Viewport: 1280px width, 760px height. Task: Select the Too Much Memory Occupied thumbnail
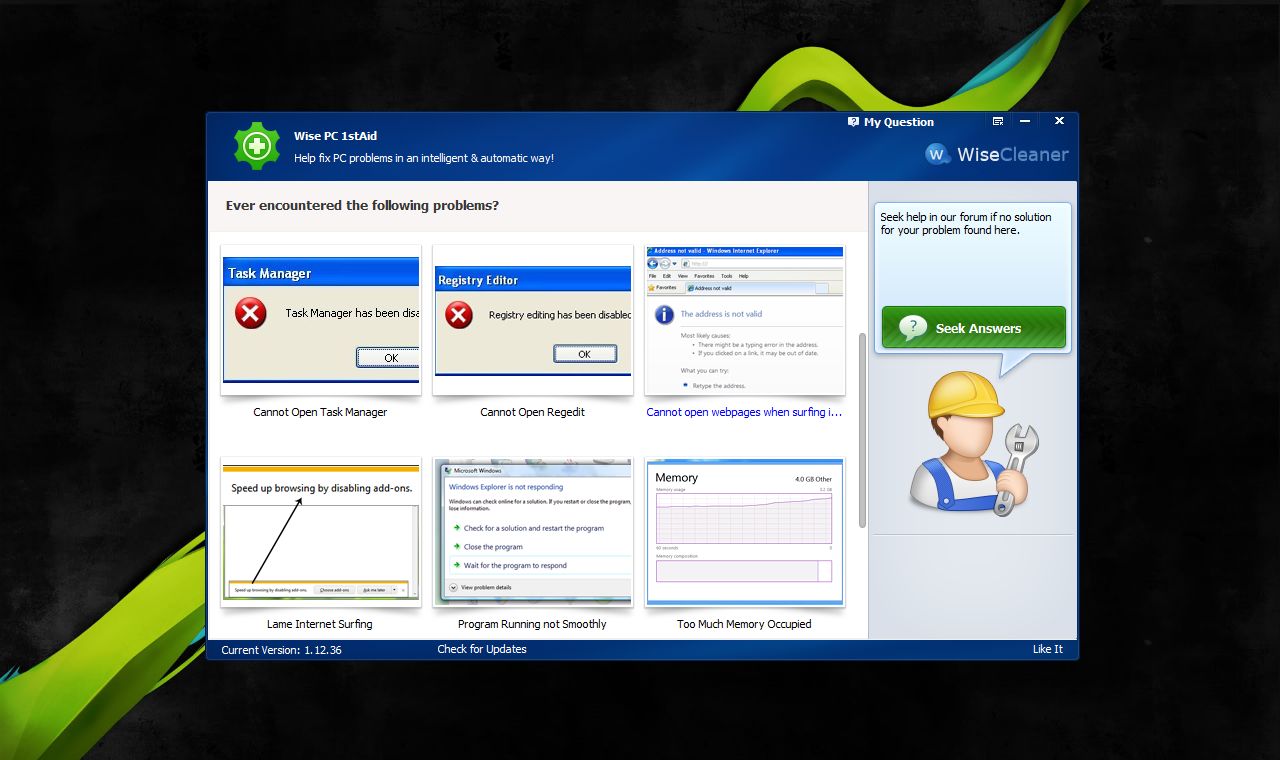pyautogui.click(x=744, y=531)
